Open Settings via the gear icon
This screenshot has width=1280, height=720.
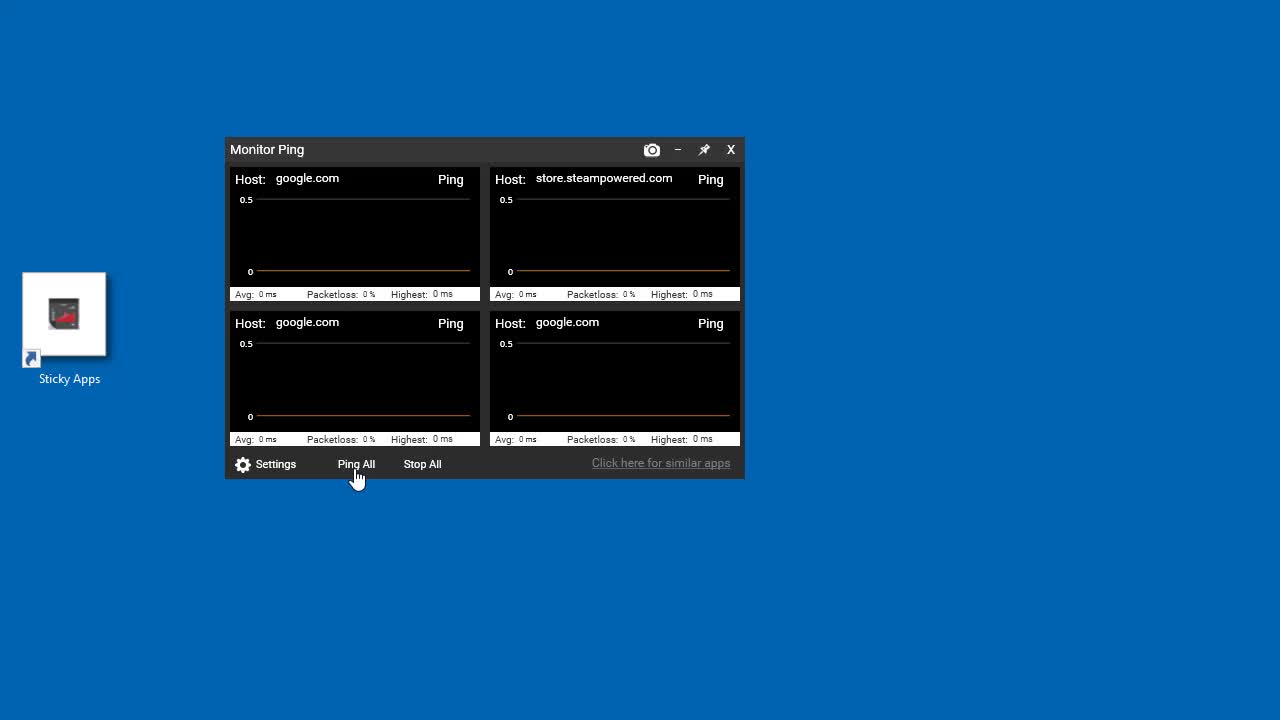click(x=243, y=465)
